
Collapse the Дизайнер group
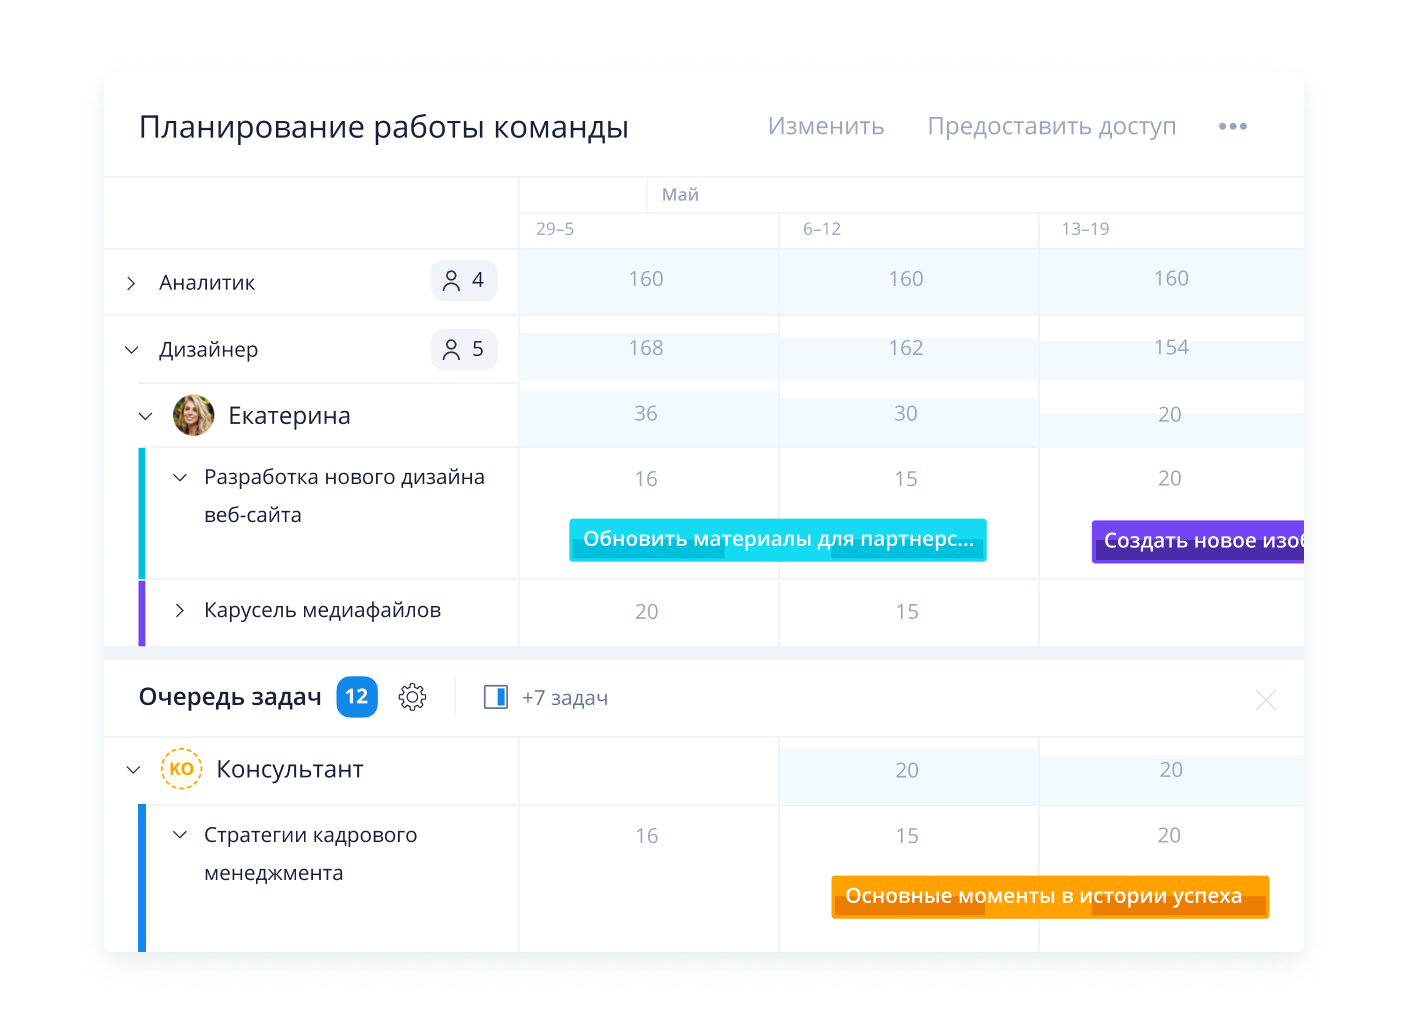click(x=131, y=350)
